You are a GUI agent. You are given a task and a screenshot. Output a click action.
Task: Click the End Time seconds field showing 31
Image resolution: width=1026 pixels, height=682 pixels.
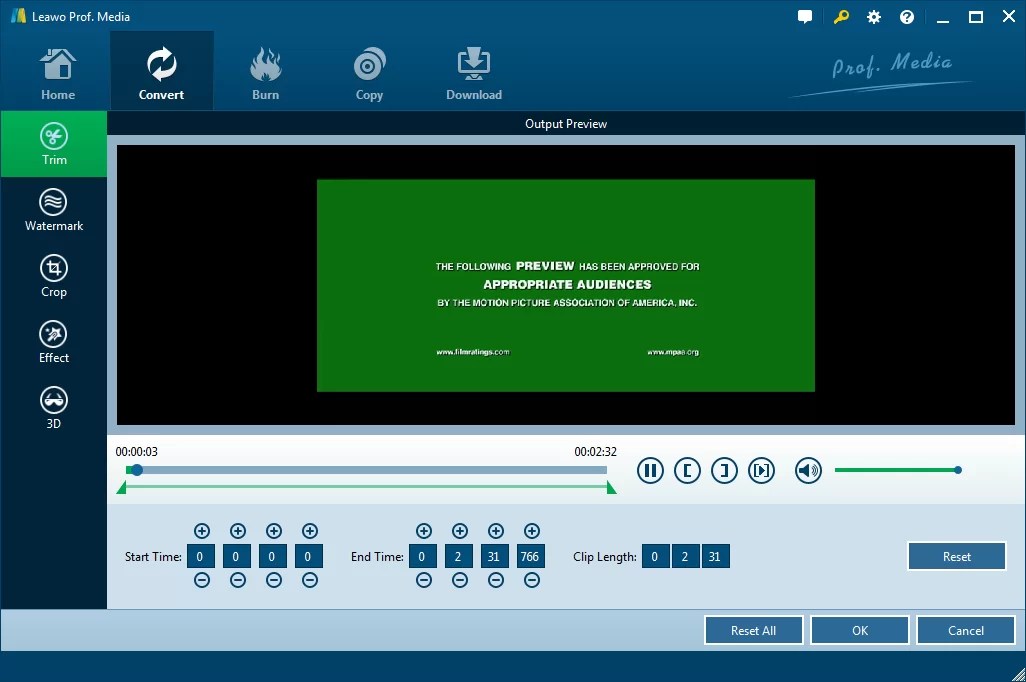[x=495, y=556]
